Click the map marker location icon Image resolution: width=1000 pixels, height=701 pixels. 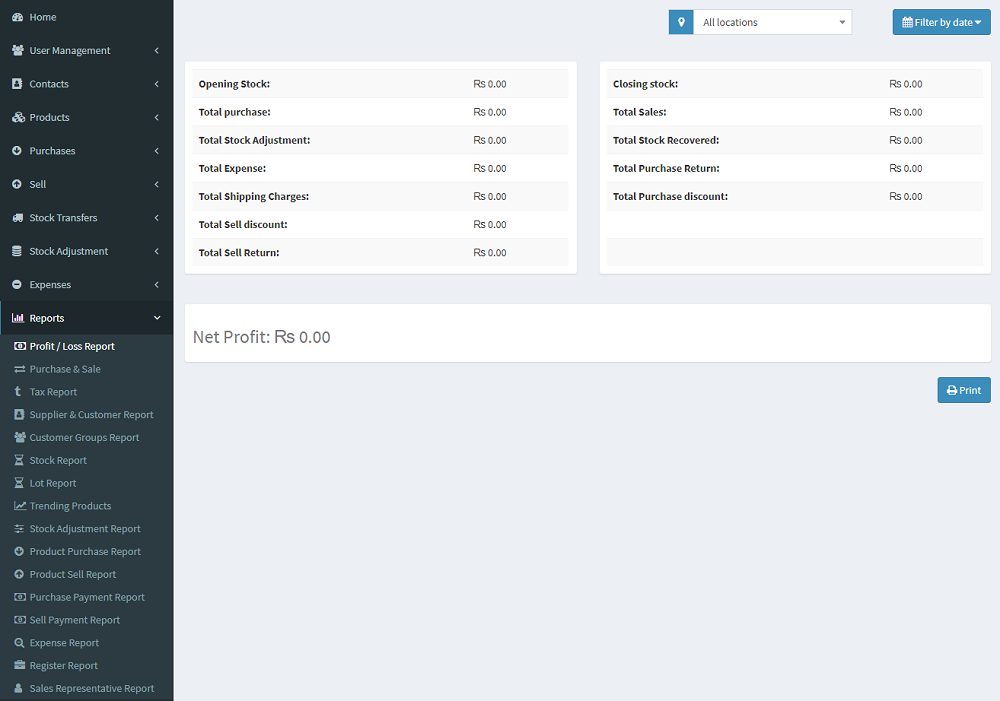[681, 22]
